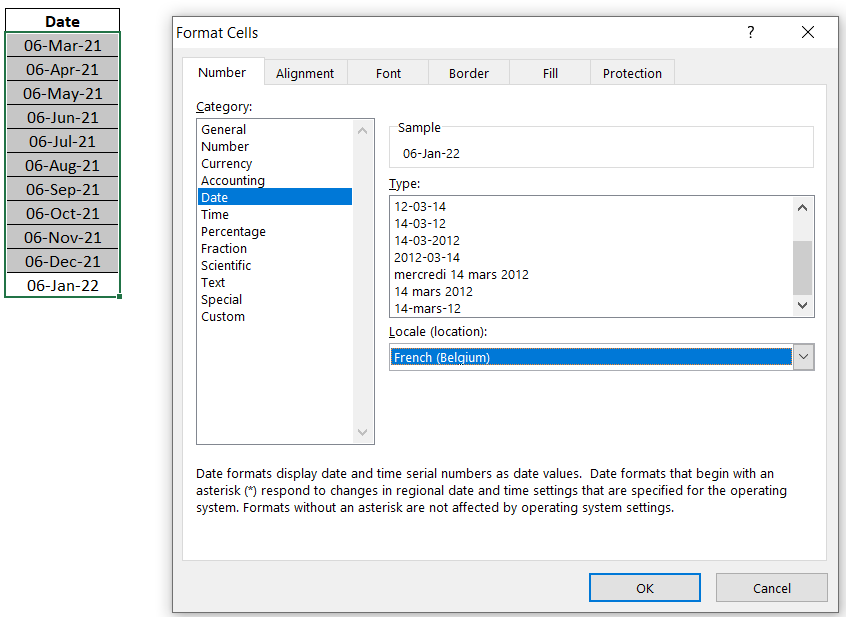Screen dimensions: 846x617
Task: Open the Fill tab
Action: click(x=550, y=72)
